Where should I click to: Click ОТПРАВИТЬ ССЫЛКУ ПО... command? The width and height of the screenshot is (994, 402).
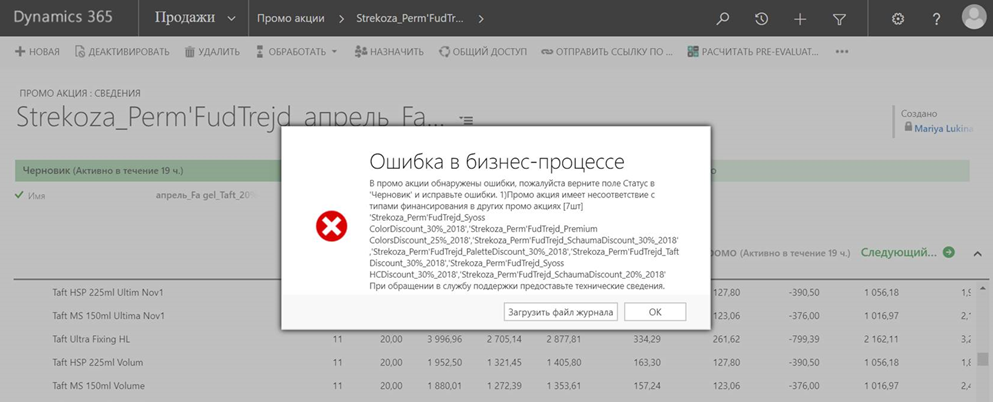coord(607,52)
